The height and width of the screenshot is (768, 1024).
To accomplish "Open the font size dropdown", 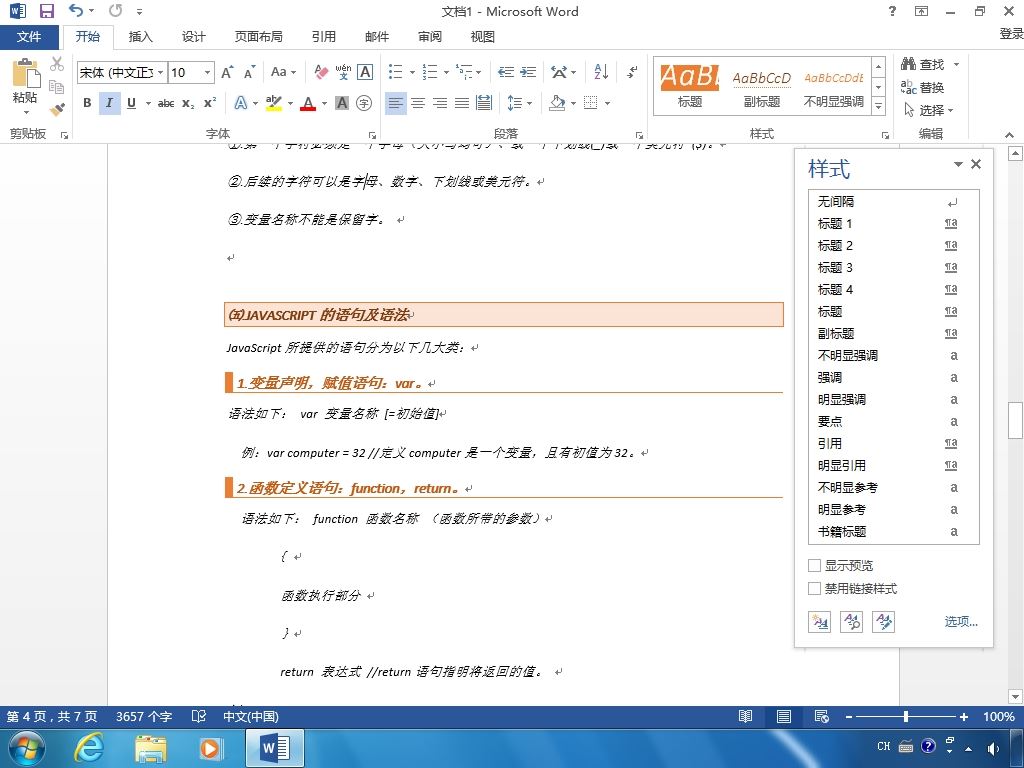I will tap(207, 72).
